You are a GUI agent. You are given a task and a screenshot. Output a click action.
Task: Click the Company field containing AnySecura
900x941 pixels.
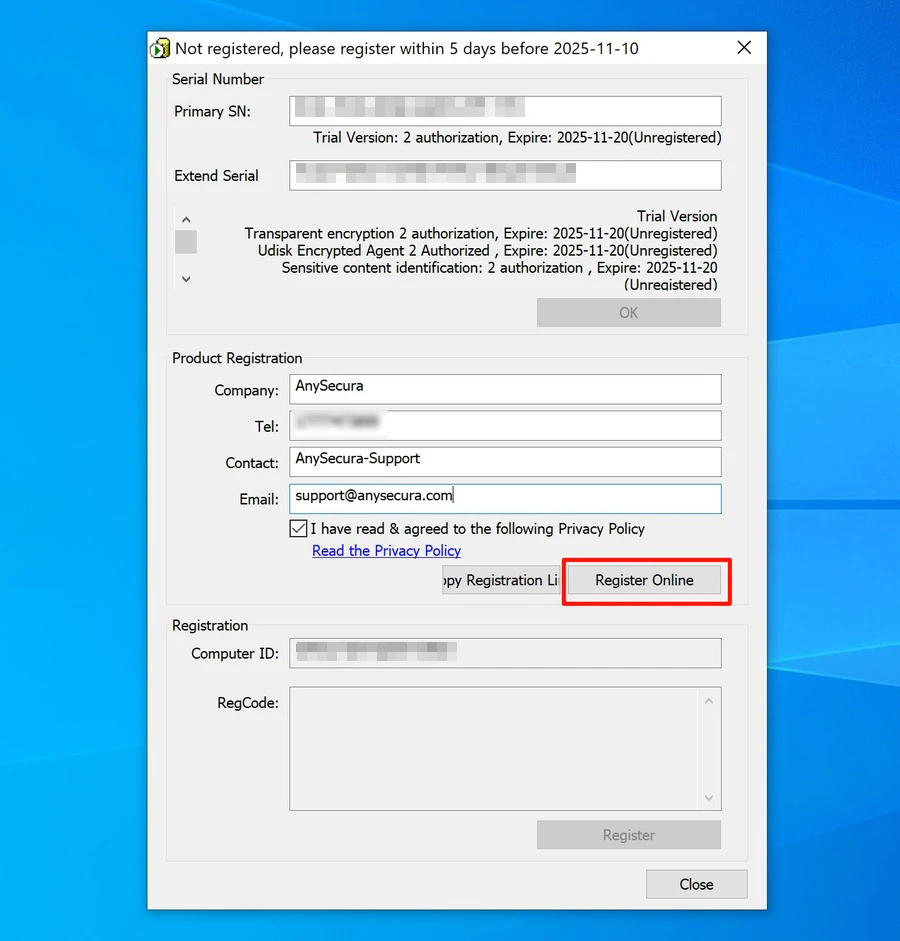tap(505, 389)
